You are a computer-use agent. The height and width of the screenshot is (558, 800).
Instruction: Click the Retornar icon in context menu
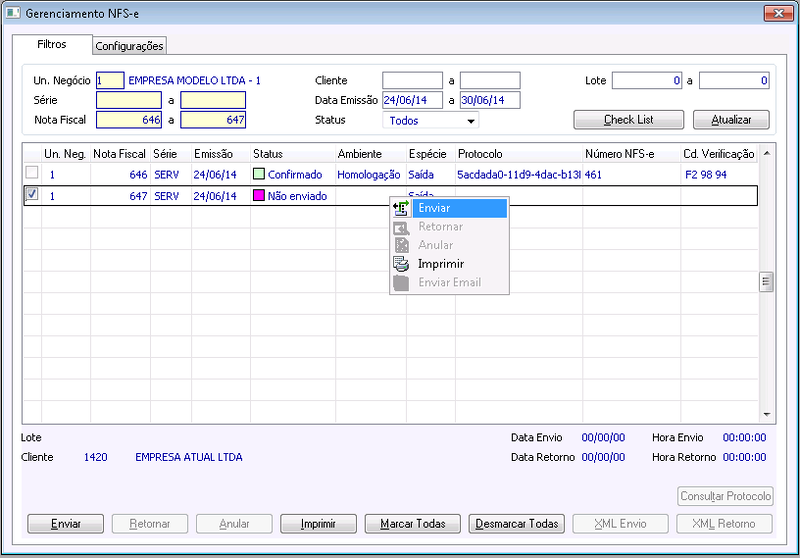click(x=401, y=227)
